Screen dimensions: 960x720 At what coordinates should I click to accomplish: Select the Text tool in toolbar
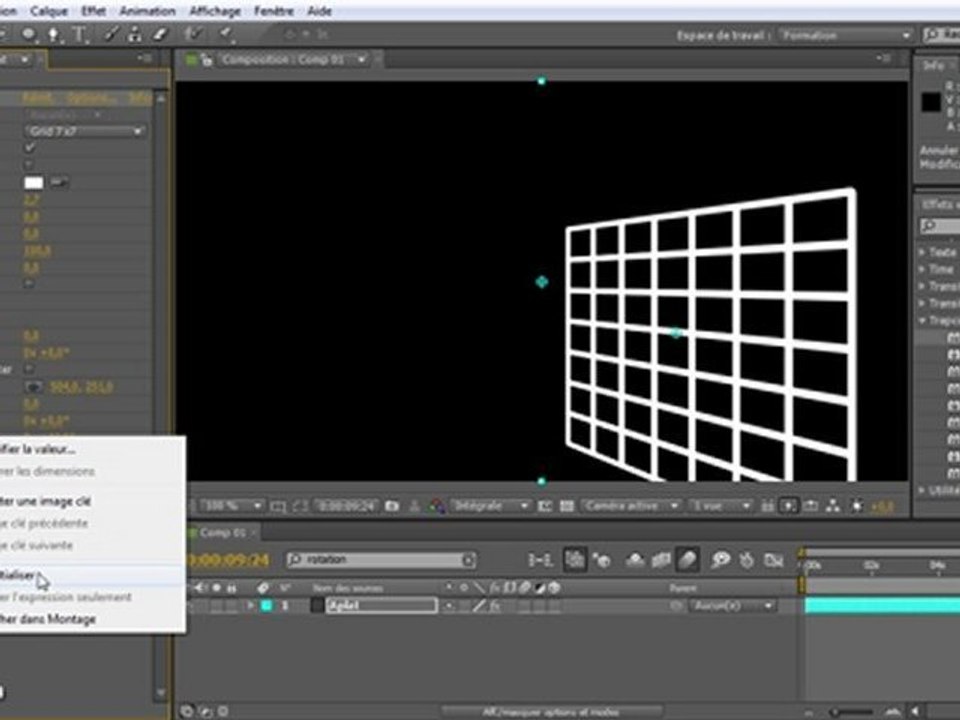[x=80, y=34]
